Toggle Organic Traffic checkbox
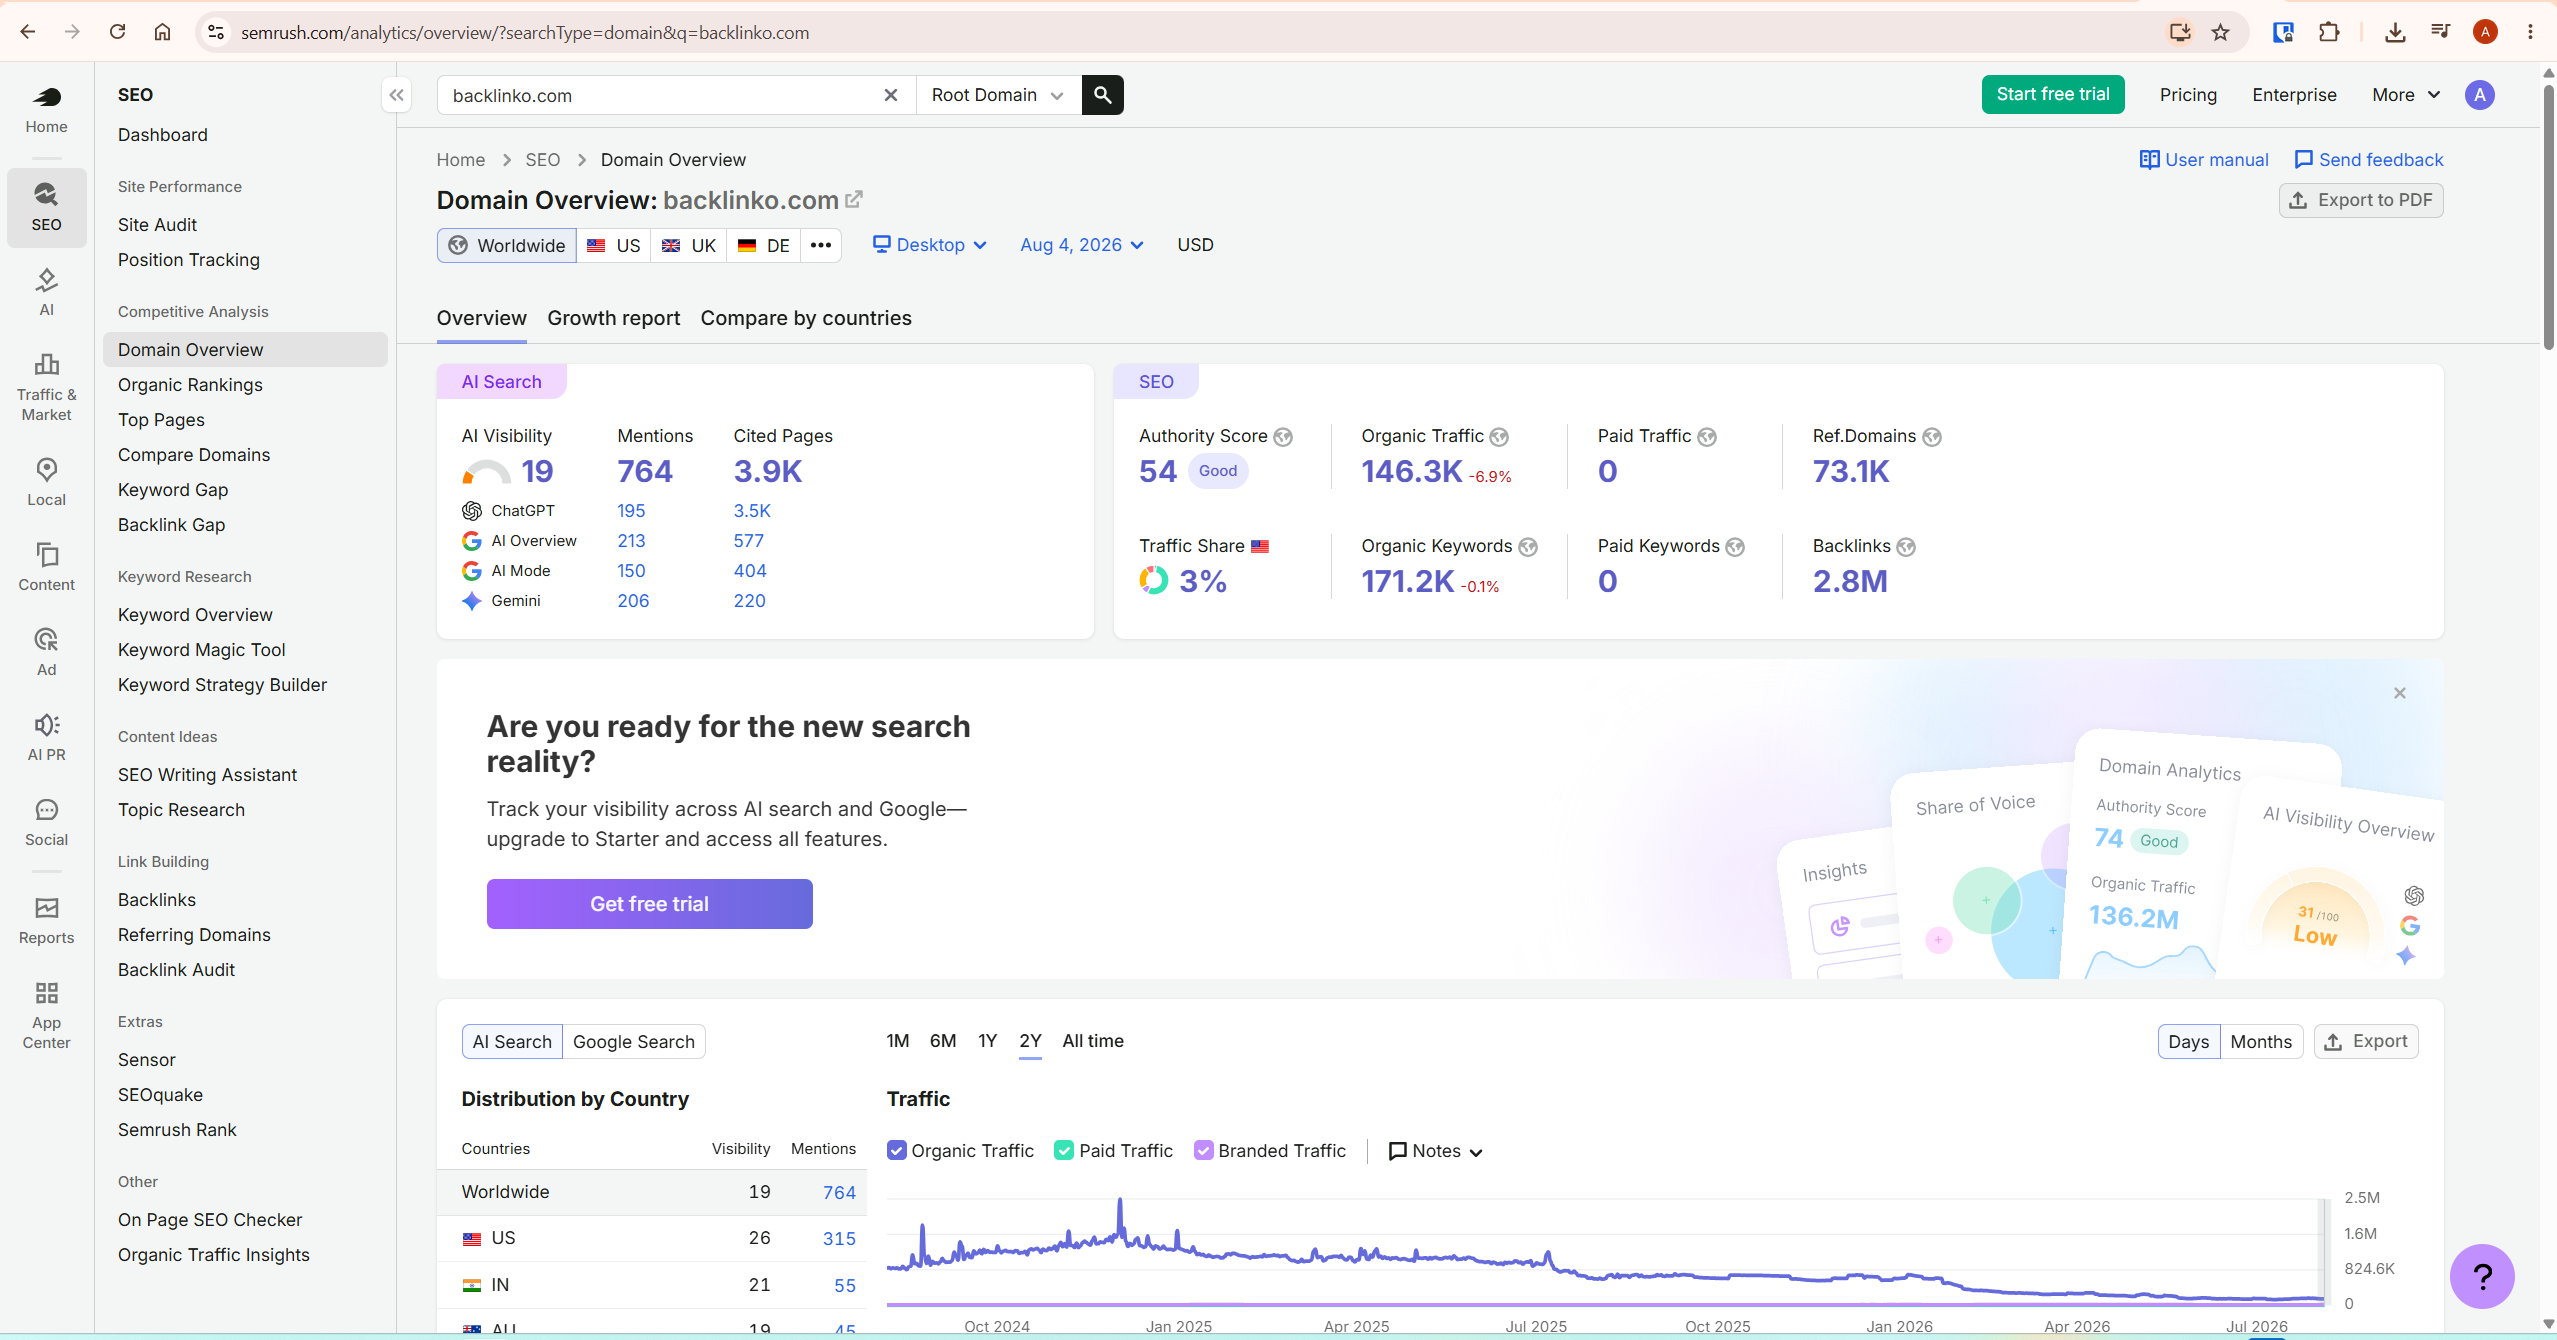Screen dimensions: 2557x1340 pyautogui.click(x=897, y=1150)
